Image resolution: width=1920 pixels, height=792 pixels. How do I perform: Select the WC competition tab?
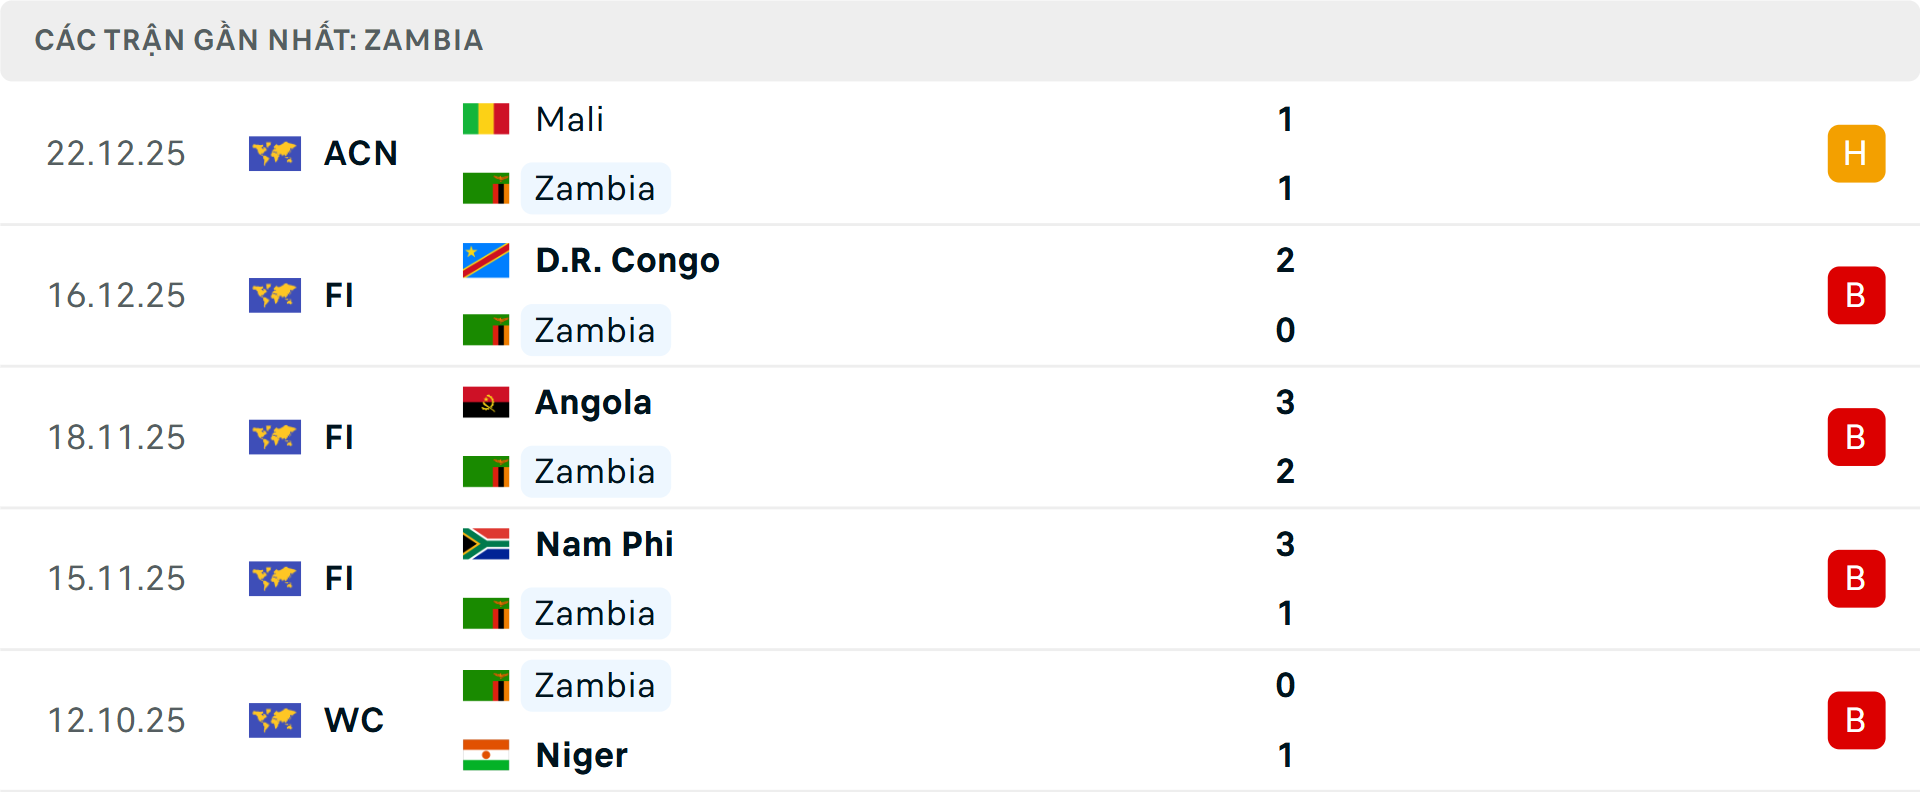(x=354, y=720)
